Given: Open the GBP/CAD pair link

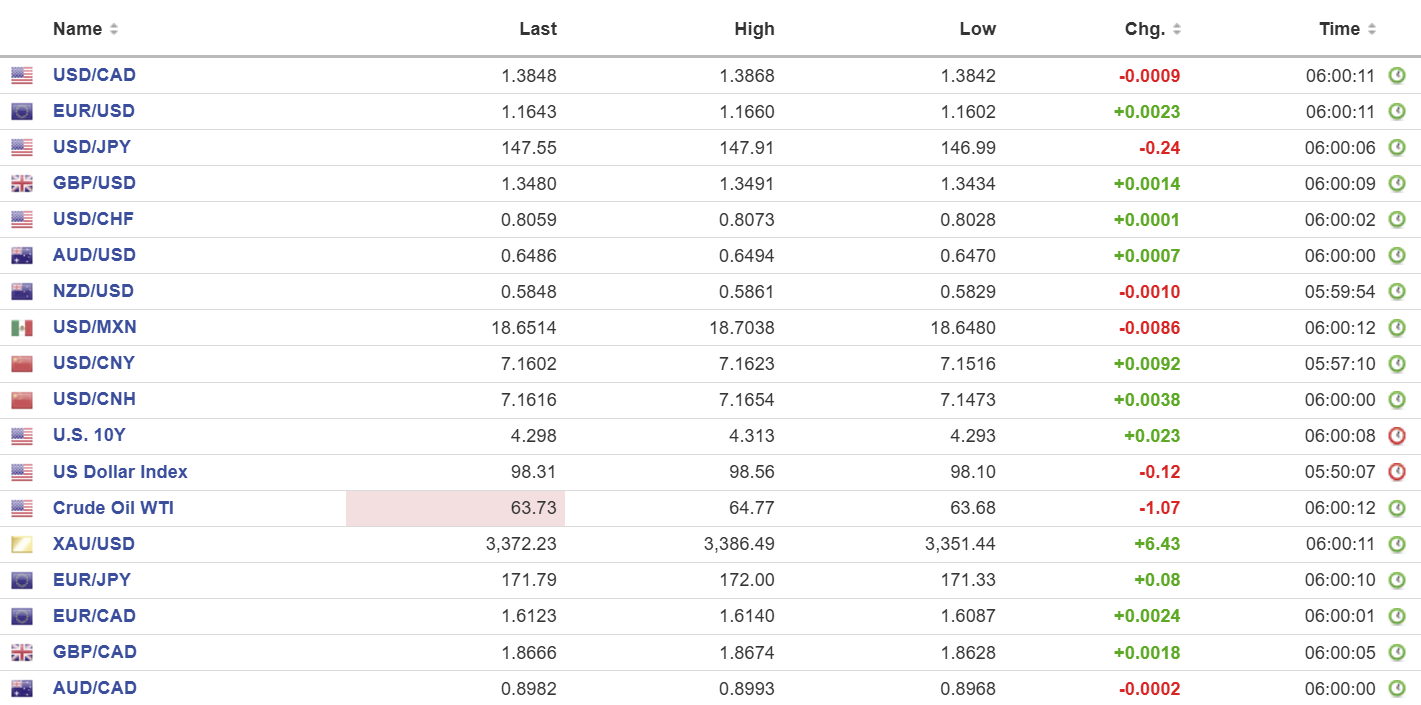Looking at the screenshot, I should (94, 652).
